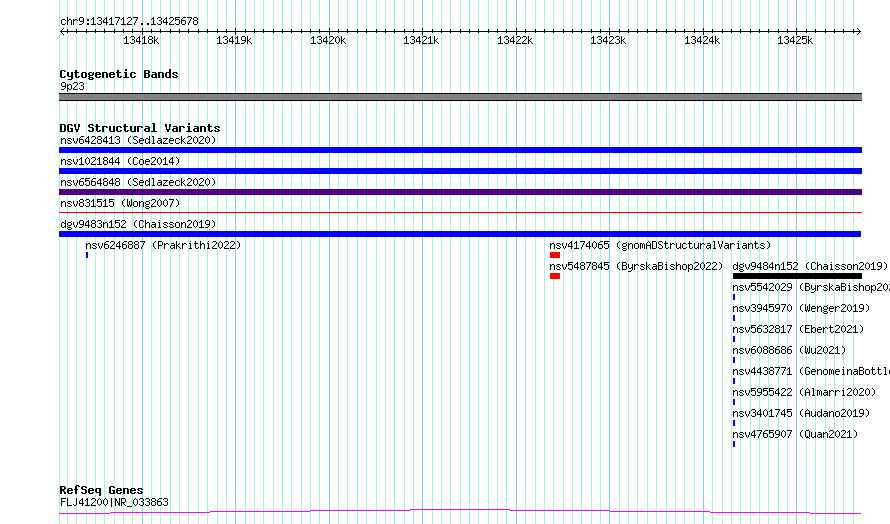The height and width of the screenshot is (524, 890).
Task: Open the nsv831515 (Wong2007) variant label
Action: (x=120, y=203)
